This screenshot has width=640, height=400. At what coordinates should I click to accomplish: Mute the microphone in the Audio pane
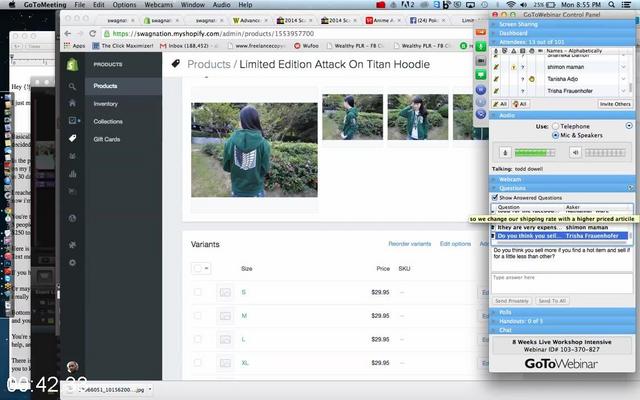point(505,153)
